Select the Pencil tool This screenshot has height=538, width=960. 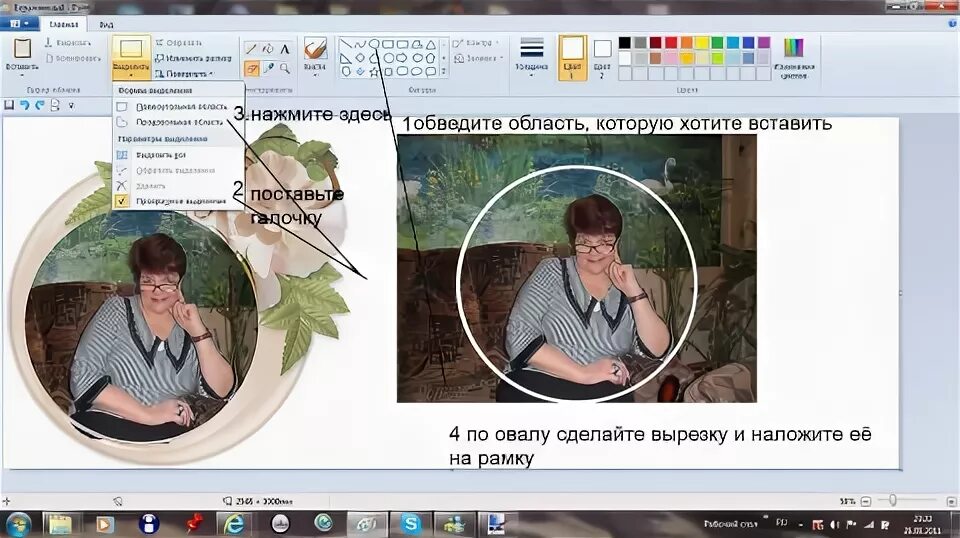click(250, 49)
